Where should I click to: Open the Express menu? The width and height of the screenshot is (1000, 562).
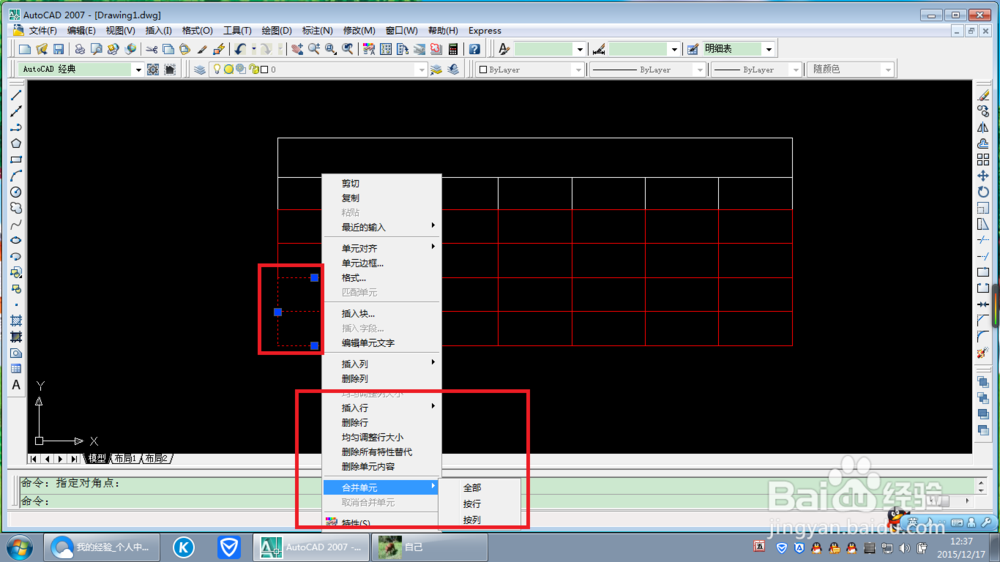(x=485, y=31)
